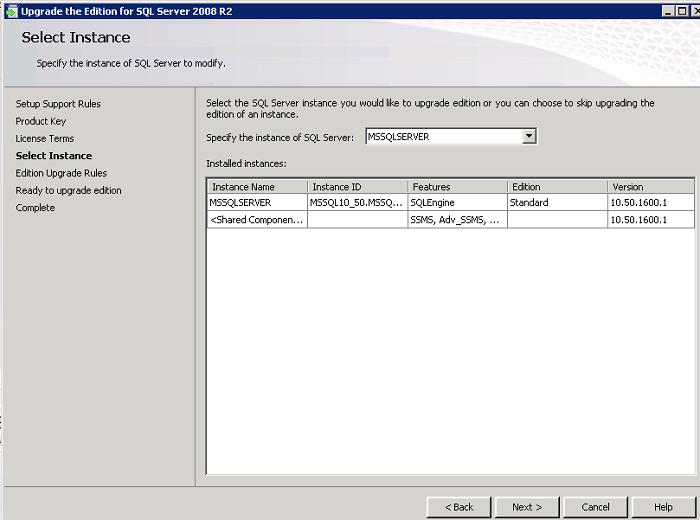Sort by Features column header
Viewport: 700px width, 520px height.
click(458, 187)
